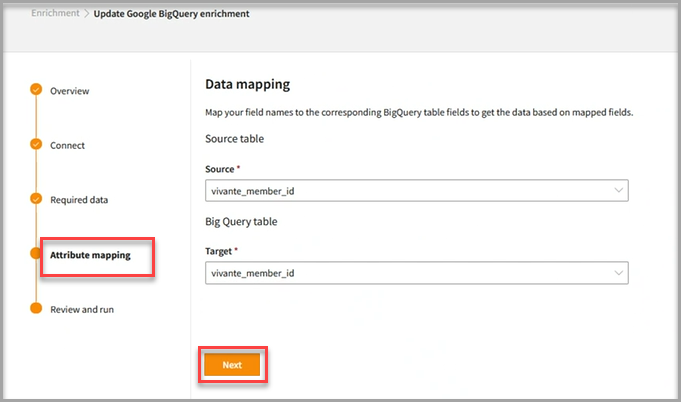
Task: Navigate to the Enrichment breadcrumb link
Action: [54, 14]
